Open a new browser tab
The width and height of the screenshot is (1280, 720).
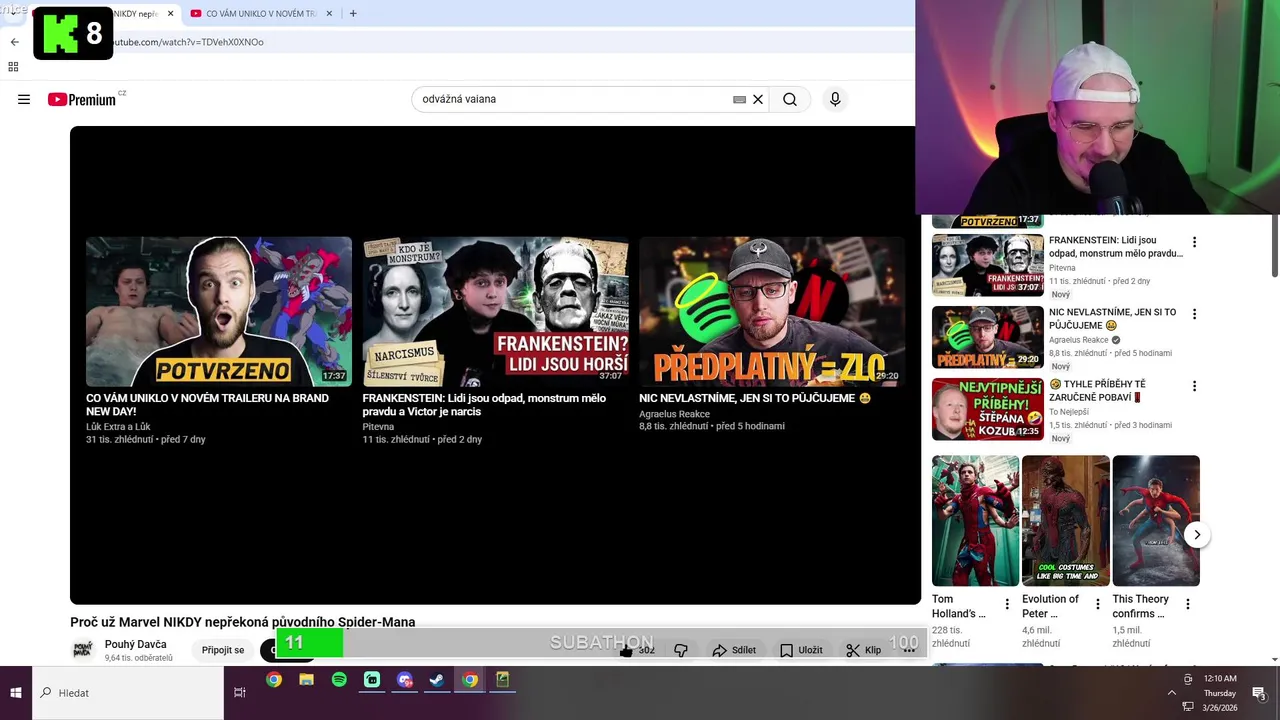353,13
